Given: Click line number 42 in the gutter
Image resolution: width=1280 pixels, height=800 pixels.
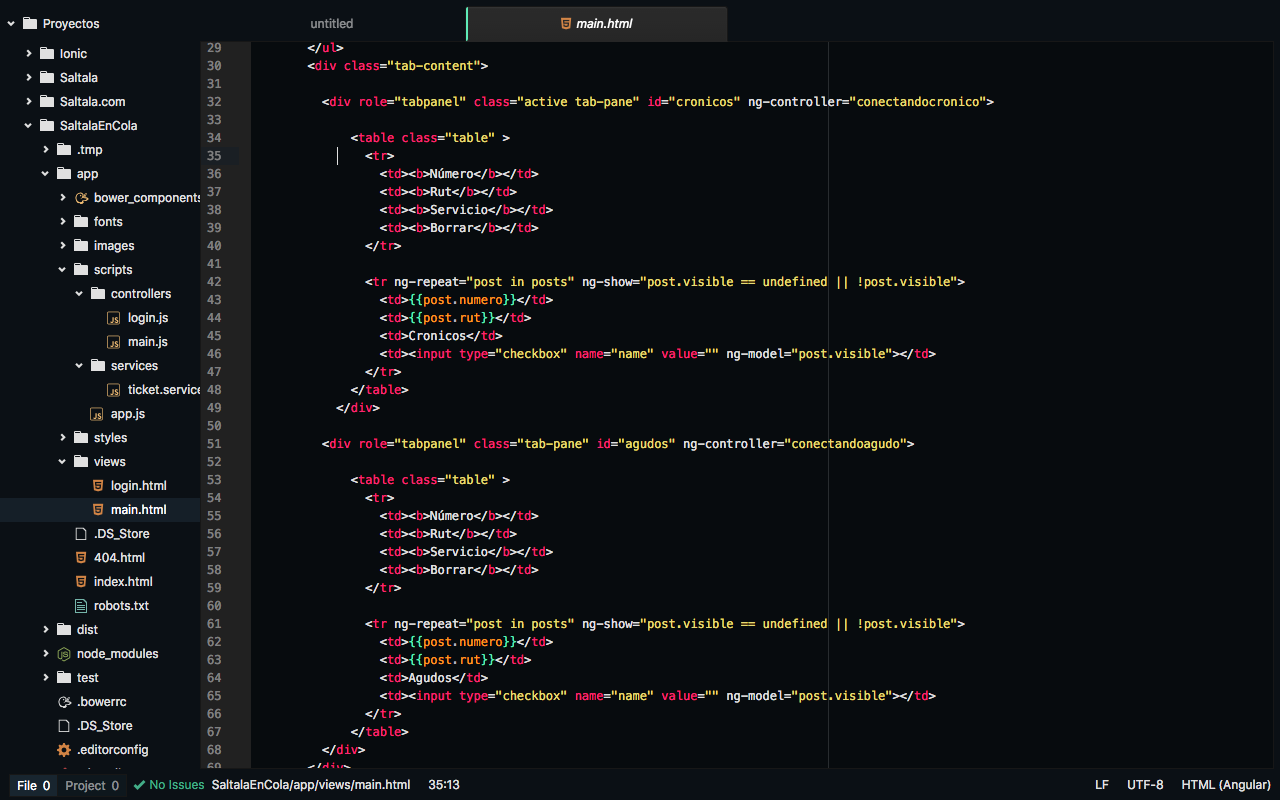Looking at the screenshot, I should coord(214,282).
